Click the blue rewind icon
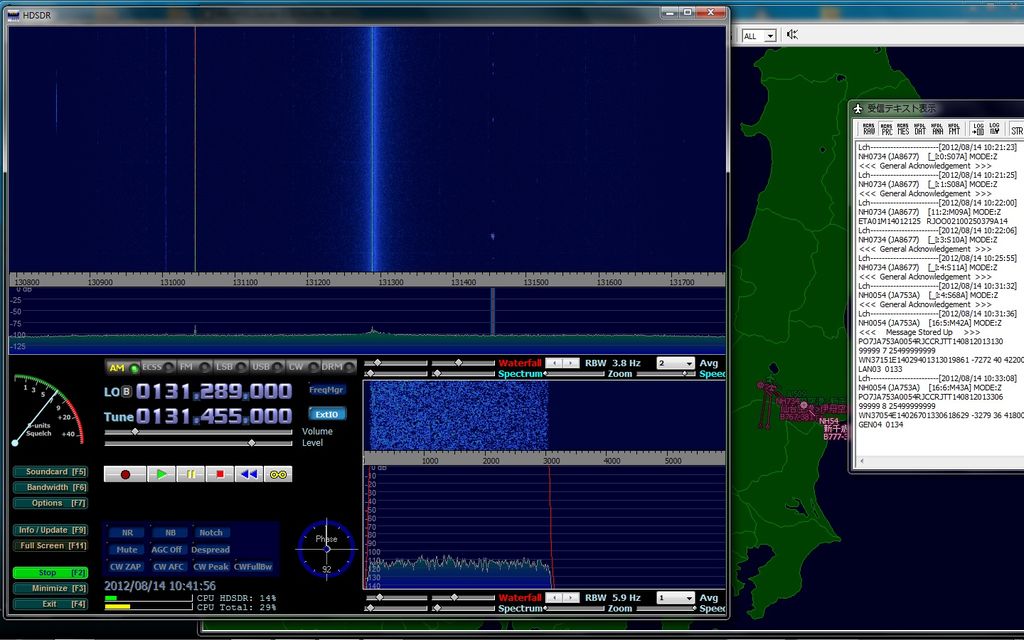The height and width of the screenshot is (640, 1024). click(248, 474)
